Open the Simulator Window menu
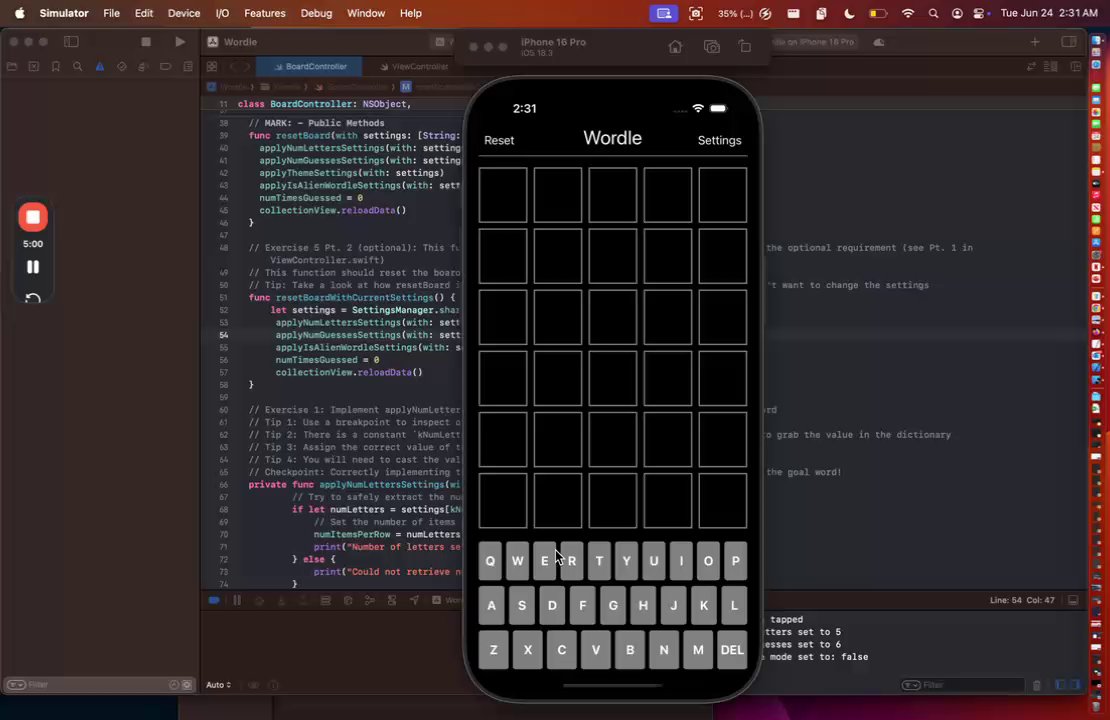The height and width of the screenshot is (720, 1110). [x=366, y=13]
